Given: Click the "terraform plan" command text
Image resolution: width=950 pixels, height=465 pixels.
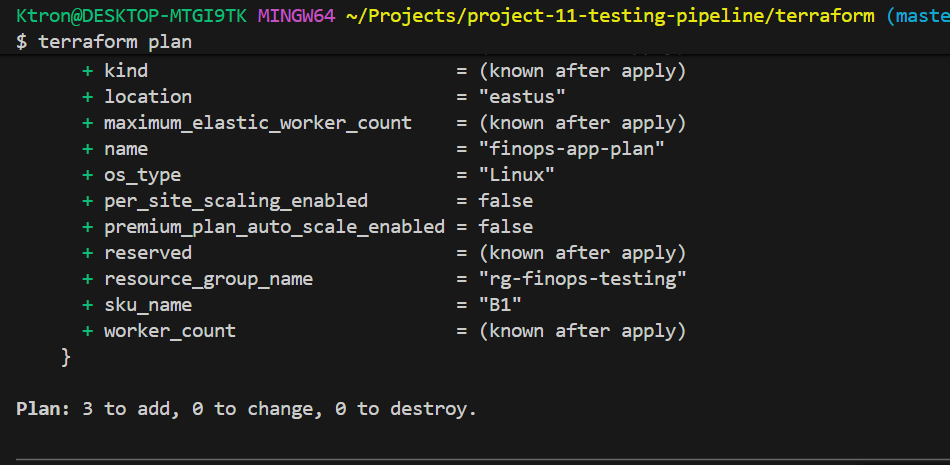Looking at the screenshot, I should [115, 42].
